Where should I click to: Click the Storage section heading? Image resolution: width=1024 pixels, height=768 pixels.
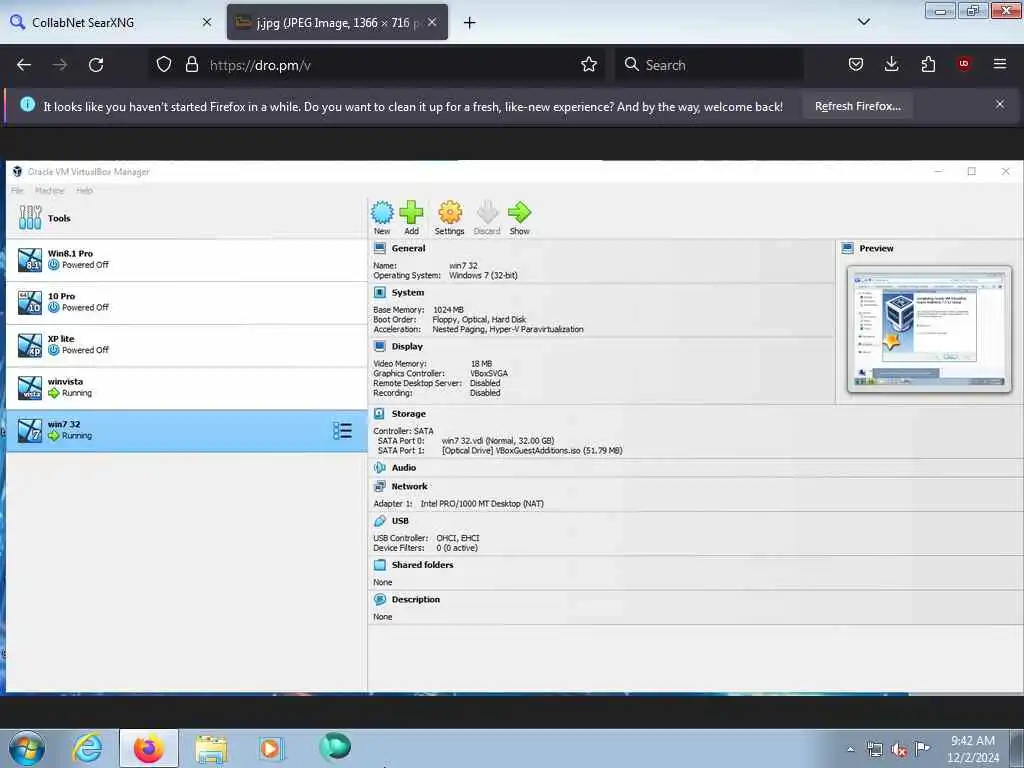(408, 413)
